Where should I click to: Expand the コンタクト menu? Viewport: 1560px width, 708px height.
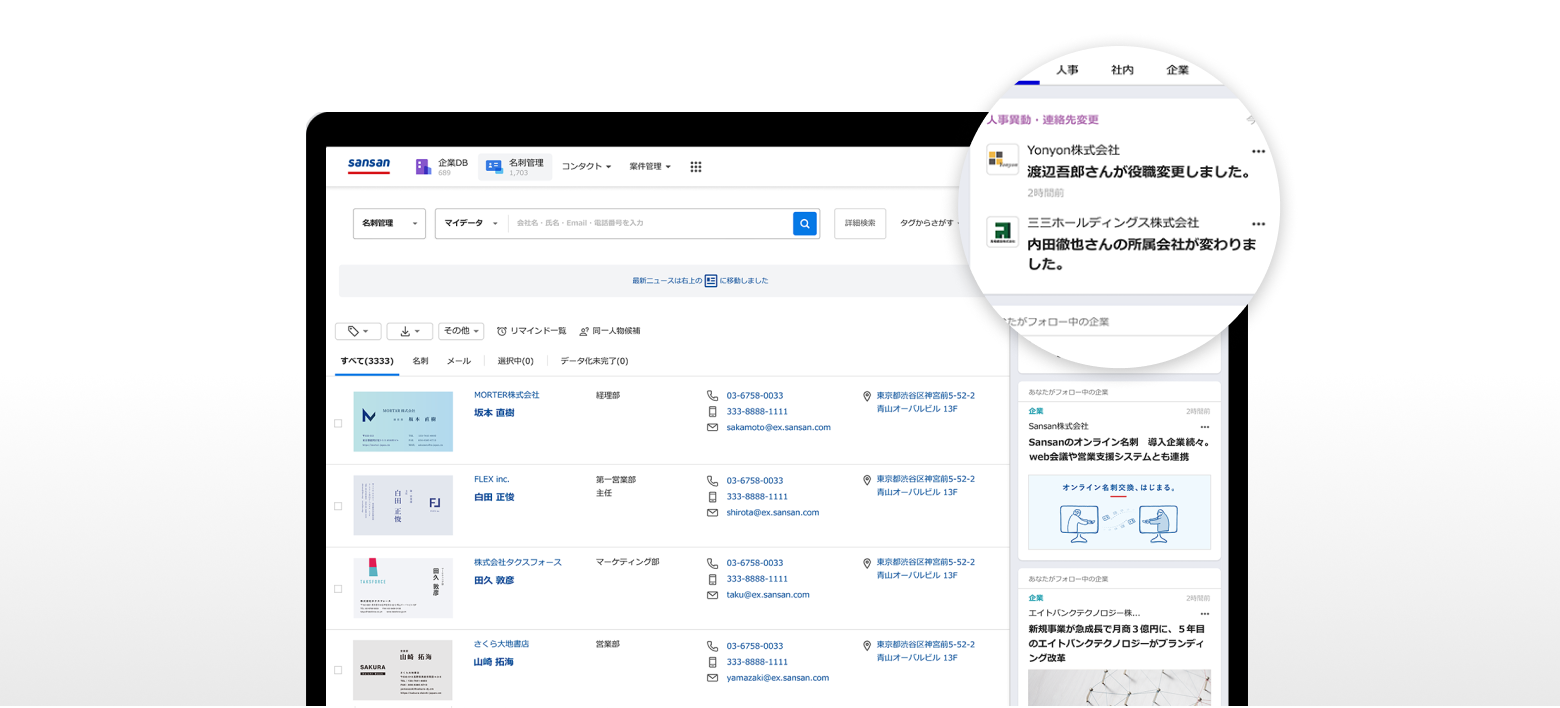tap(586, 167)
